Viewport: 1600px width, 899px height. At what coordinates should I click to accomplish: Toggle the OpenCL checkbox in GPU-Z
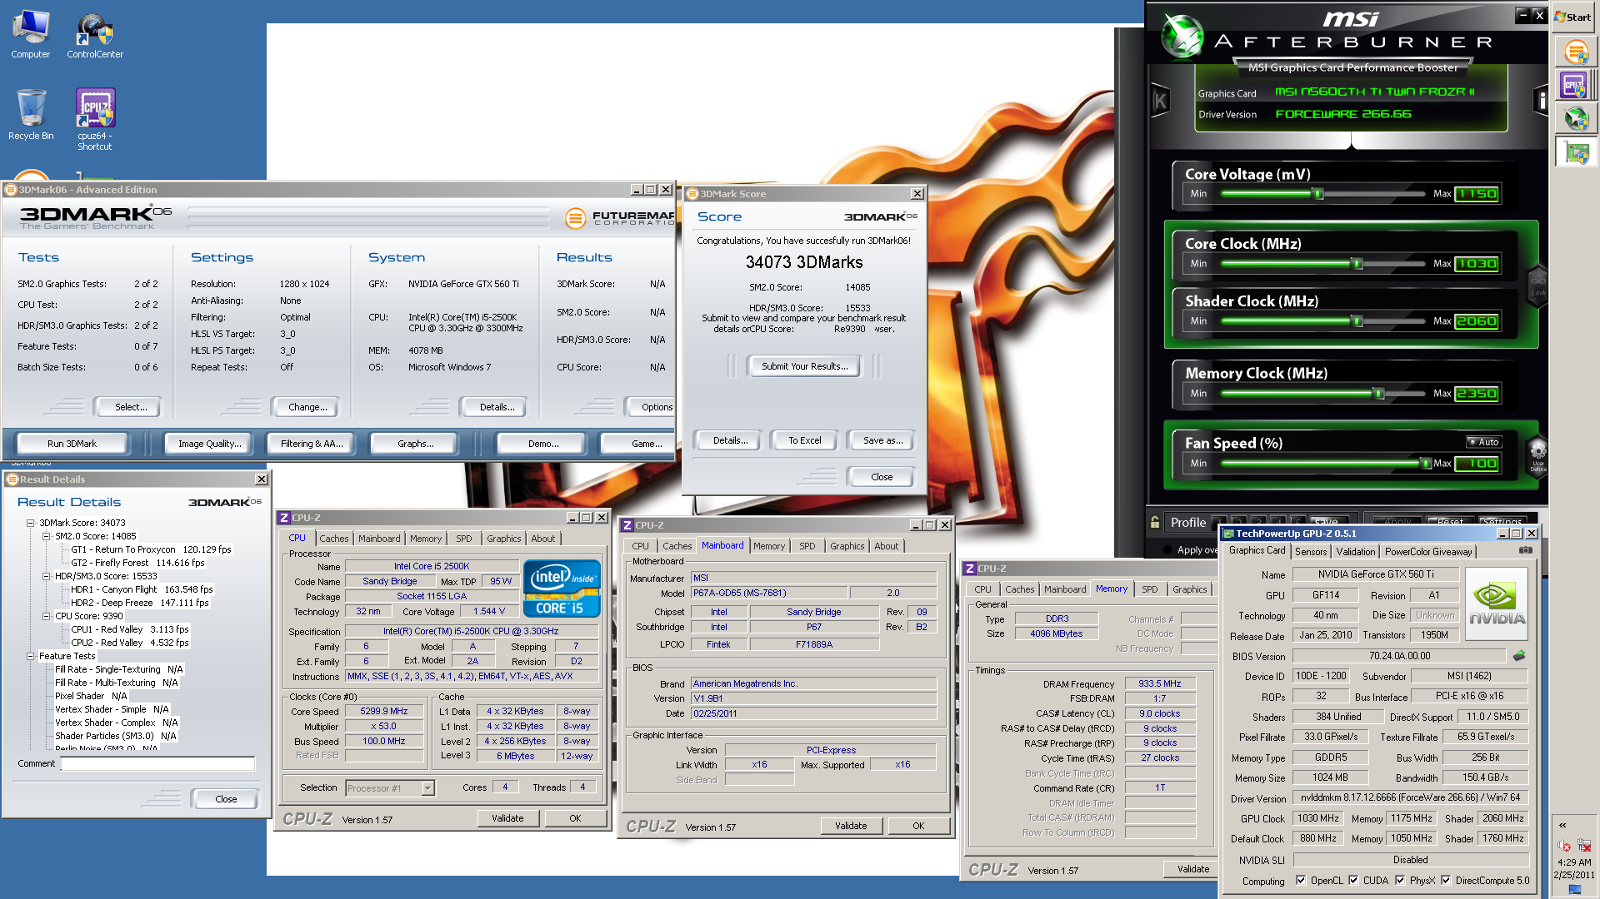pyautogui.click(x=1301, y=880)
